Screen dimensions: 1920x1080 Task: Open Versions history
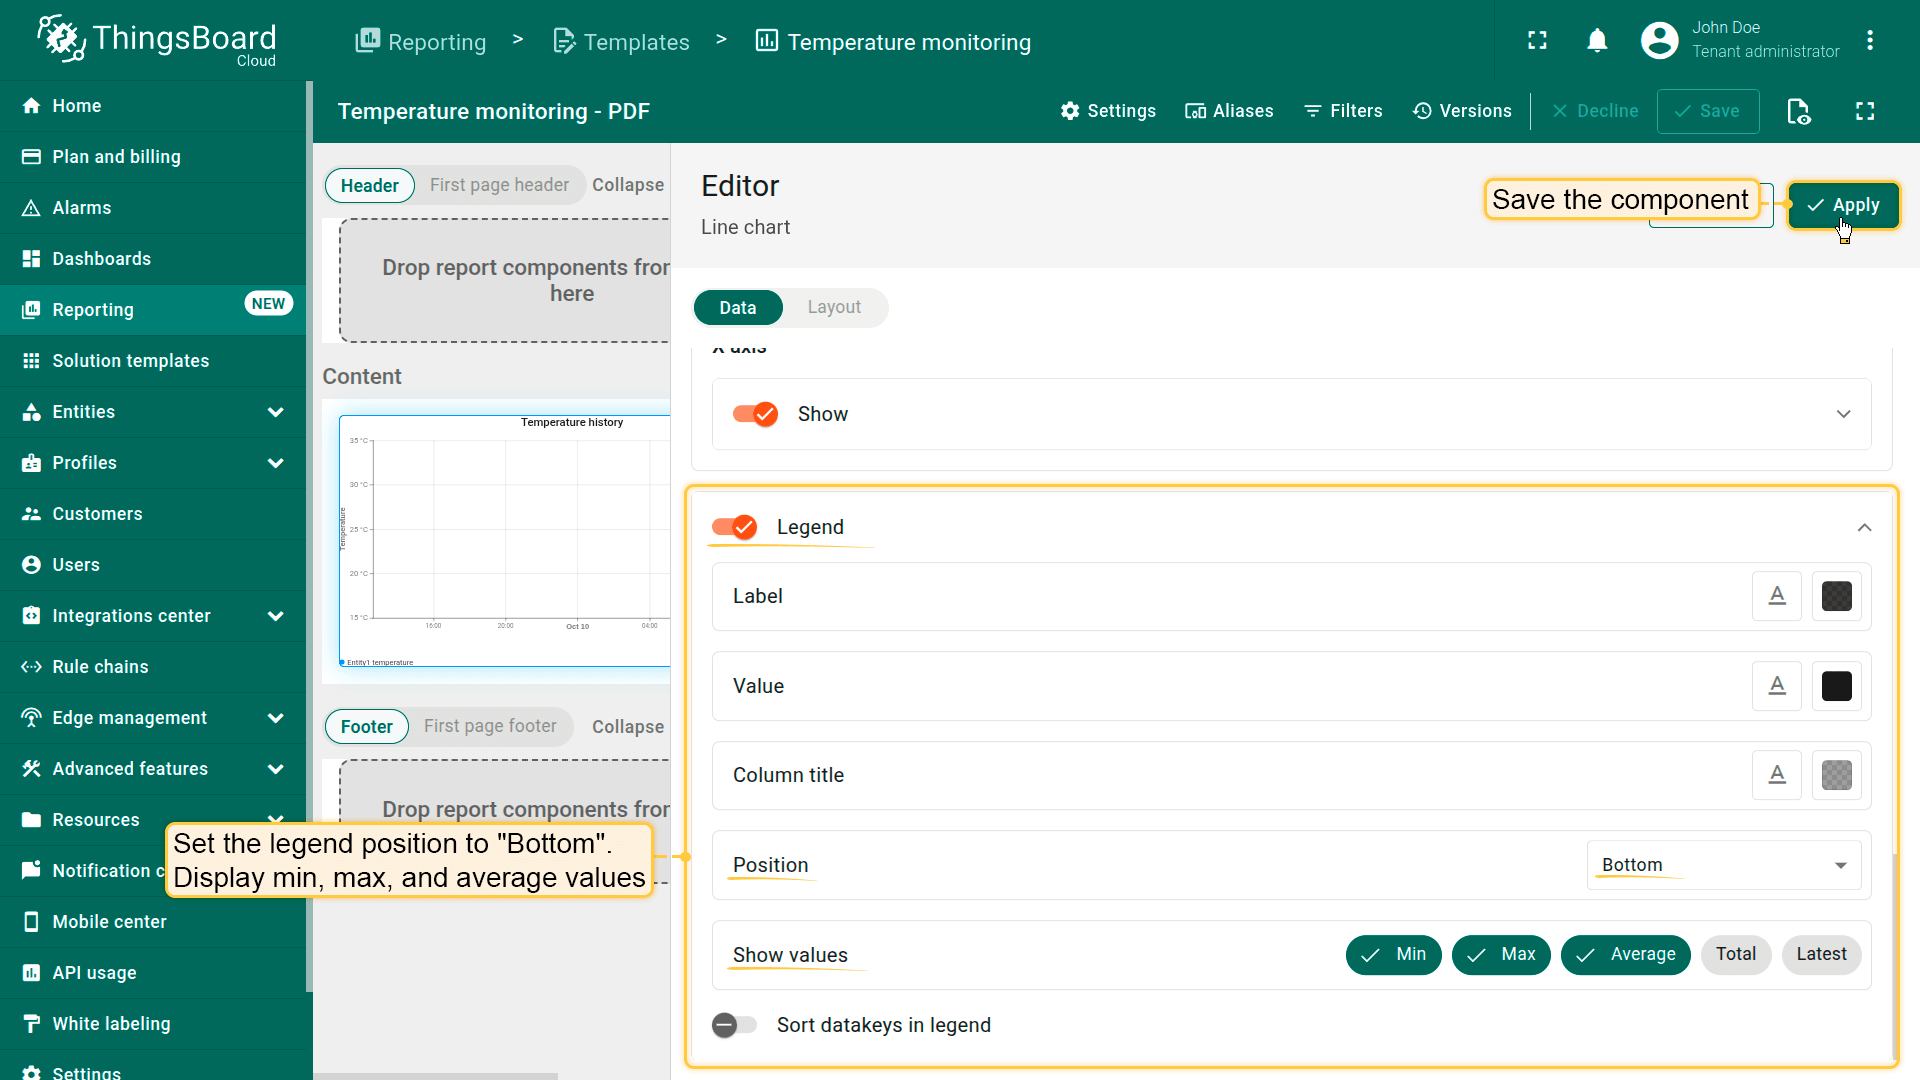click(x=1462, y=111)
